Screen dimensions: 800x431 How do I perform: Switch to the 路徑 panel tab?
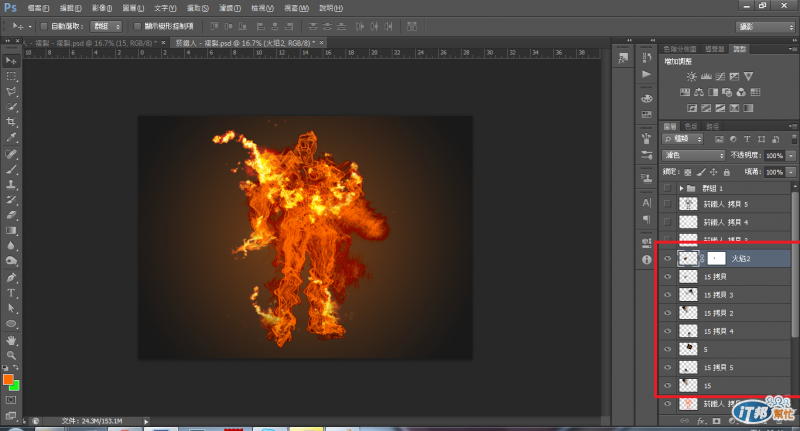[x=713, y=126]
